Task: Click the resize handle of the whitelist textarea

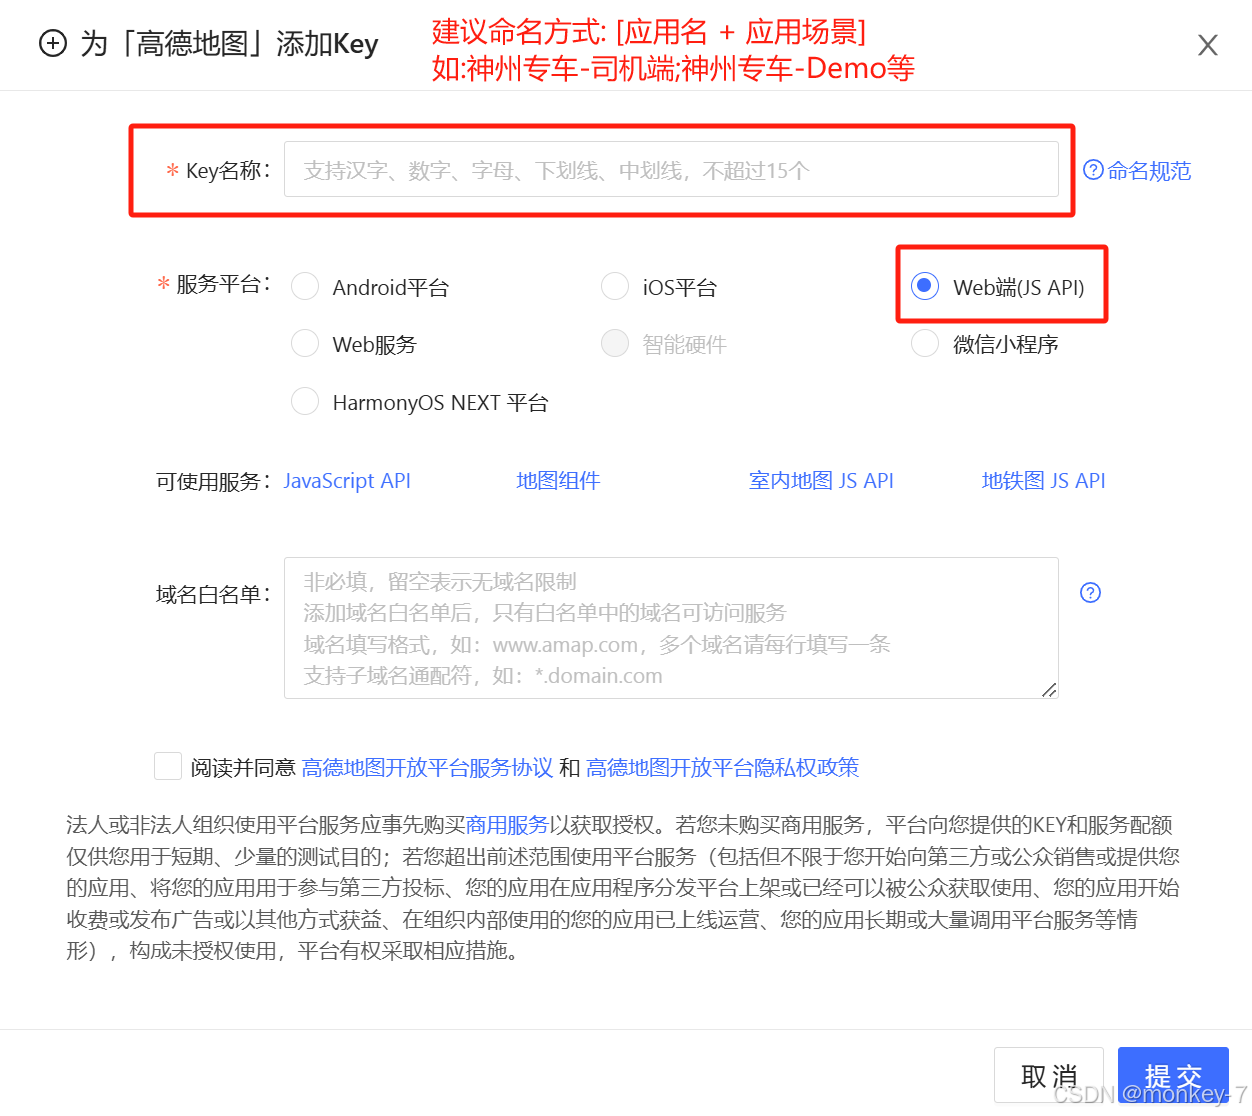Action: point(1049,689)
